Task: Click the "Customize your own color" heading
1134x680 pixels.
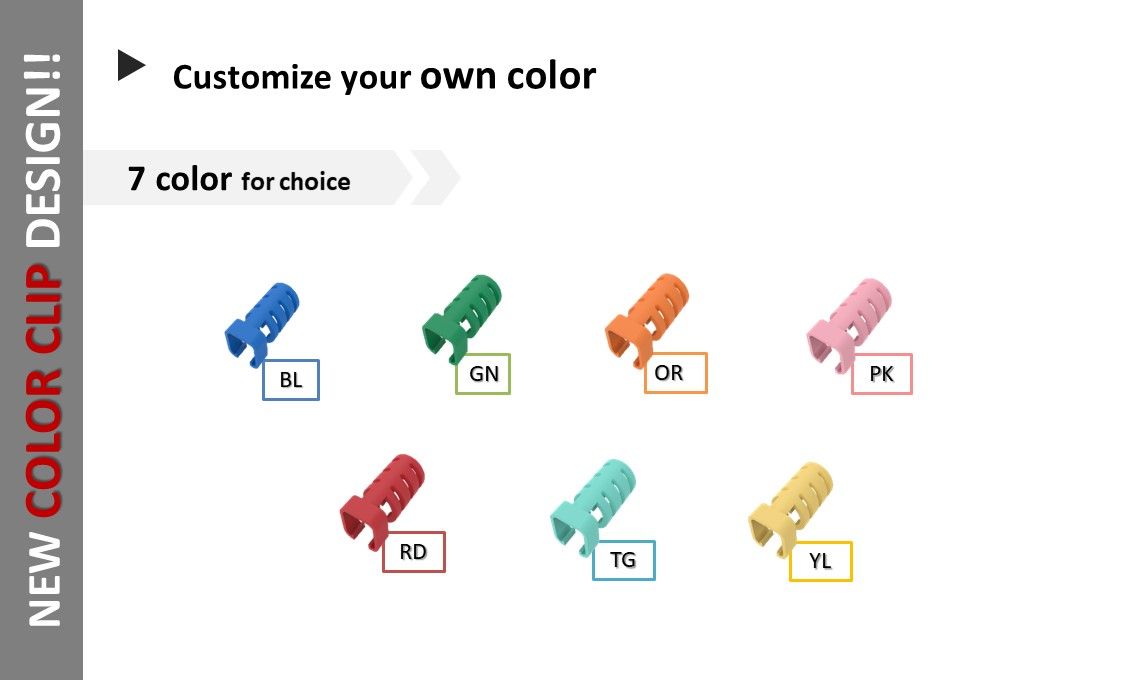Action: coord(384,76)
